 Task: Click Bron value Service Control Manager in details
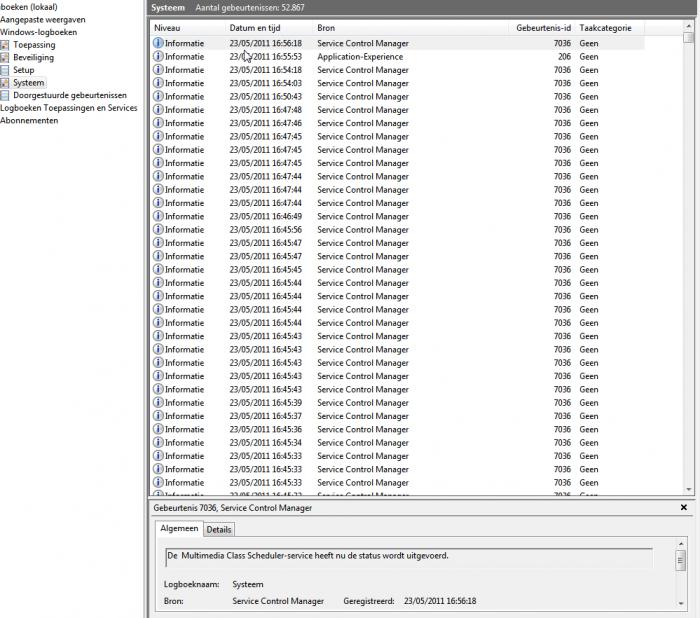[x=278, y=601]
